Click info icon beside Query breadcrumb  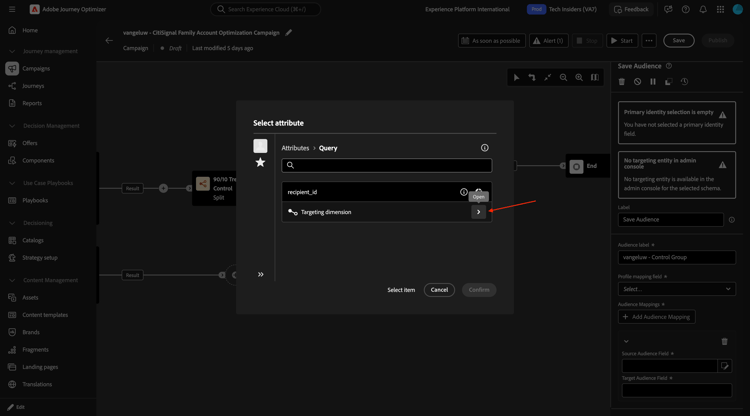click(485, 148)
